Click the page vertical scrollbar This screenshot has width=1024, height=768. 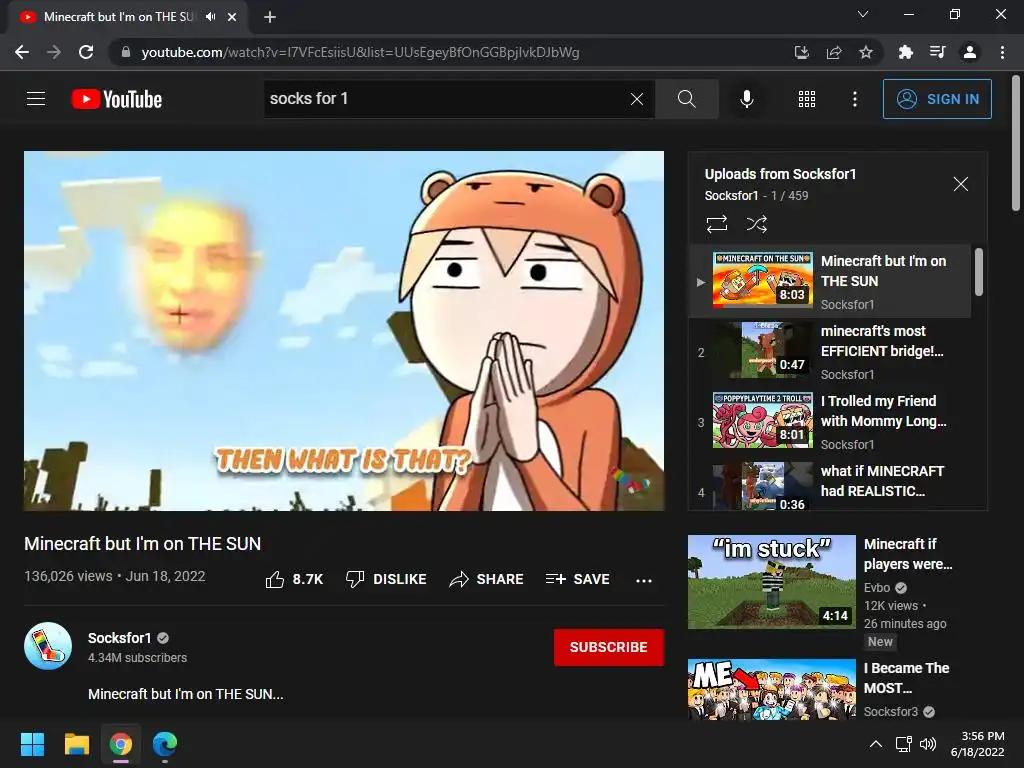pos(1016,144)
